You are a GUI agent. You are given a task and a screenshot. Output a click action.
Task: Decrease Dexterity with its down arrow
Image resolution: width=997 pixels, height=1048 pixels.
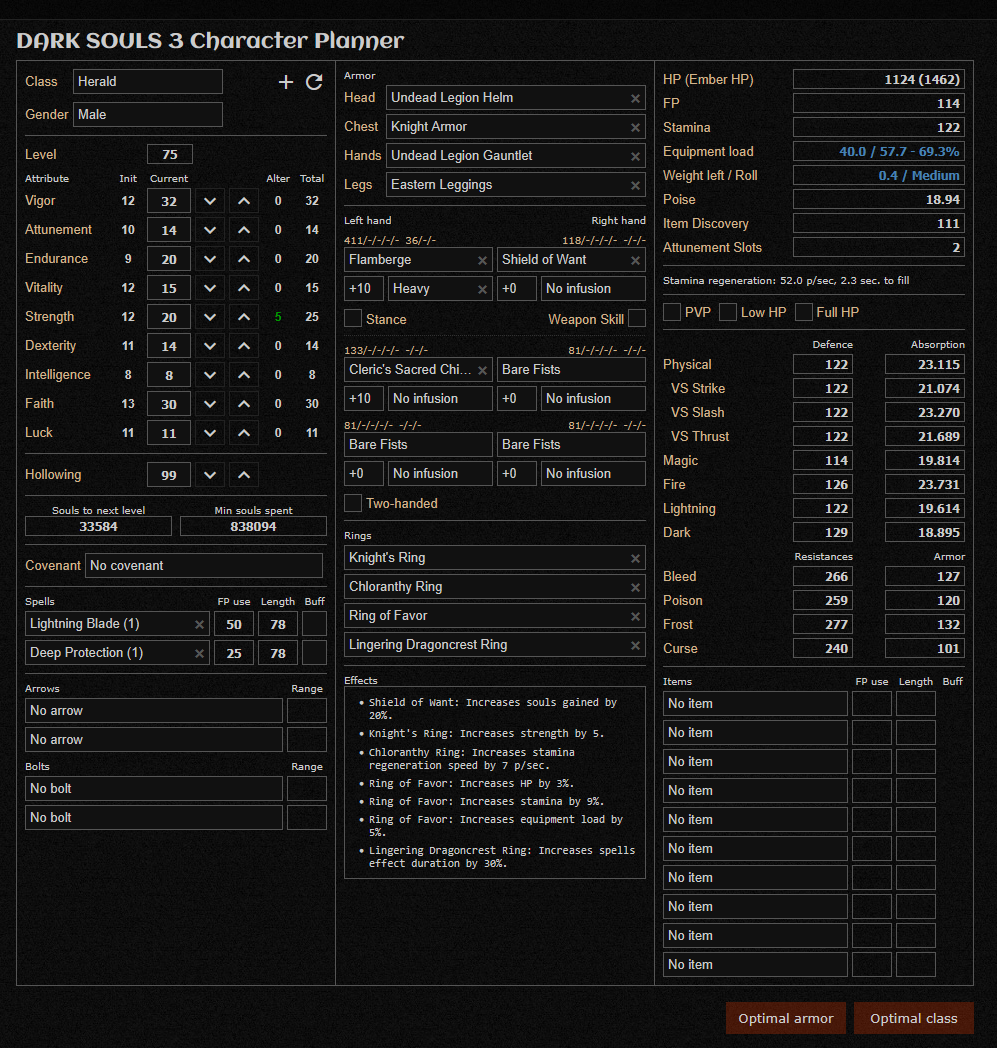pos(210,346)
